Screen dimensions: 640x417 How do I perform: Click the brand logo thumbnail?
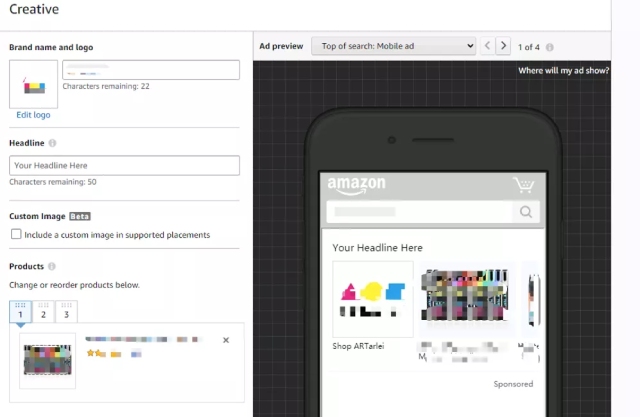pyautogui.click(x=33, y=84)
